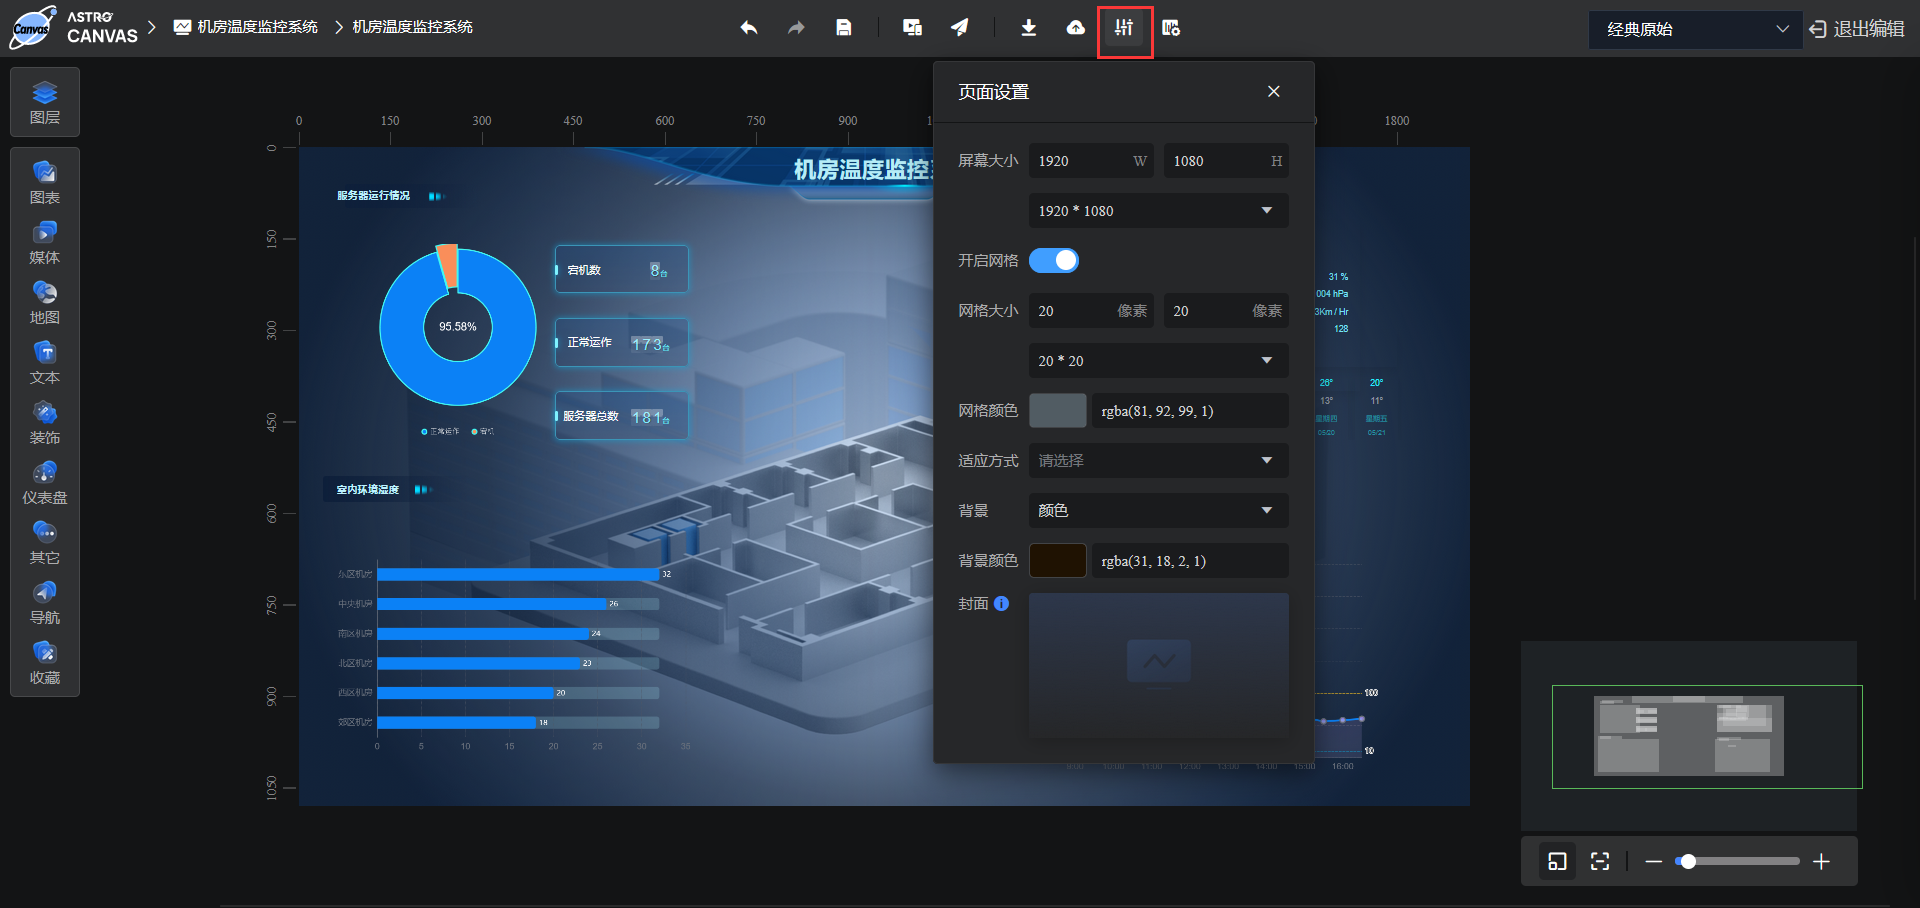Click the last toolbar icon after page settings

pos(1171,28)
